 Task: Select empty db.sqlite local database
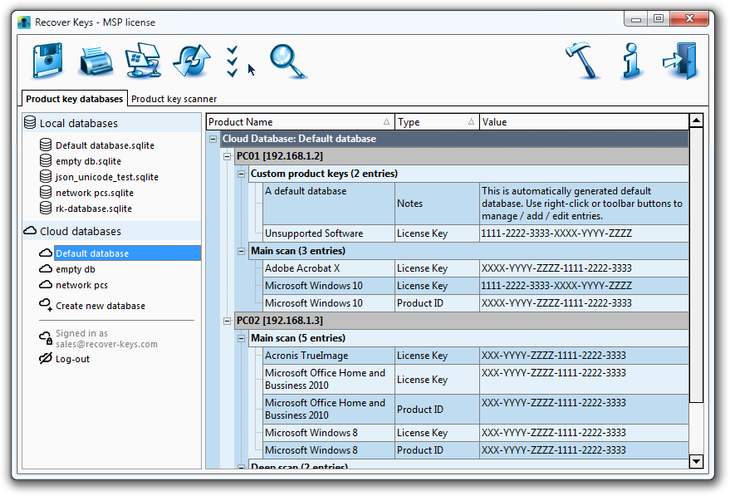[88, 161]
